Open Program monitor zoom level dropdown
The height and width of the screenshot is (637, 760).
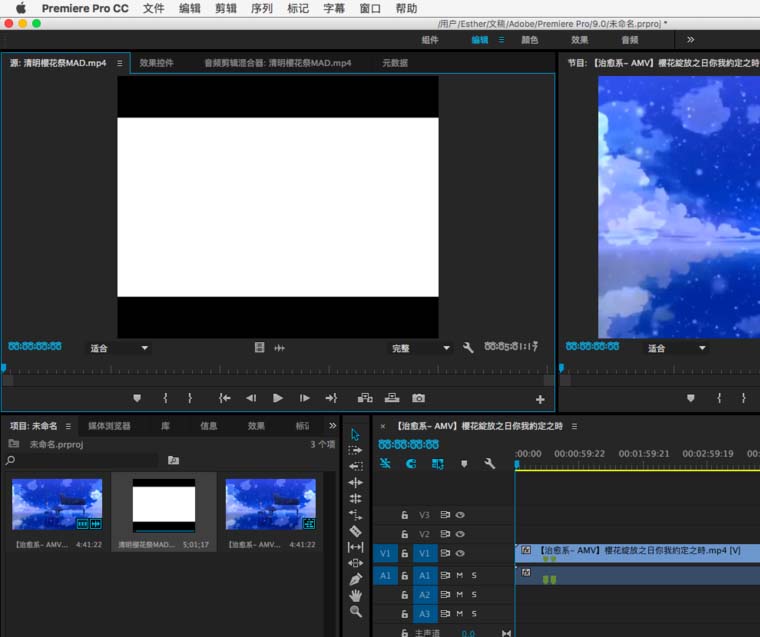tap(676, 348)
